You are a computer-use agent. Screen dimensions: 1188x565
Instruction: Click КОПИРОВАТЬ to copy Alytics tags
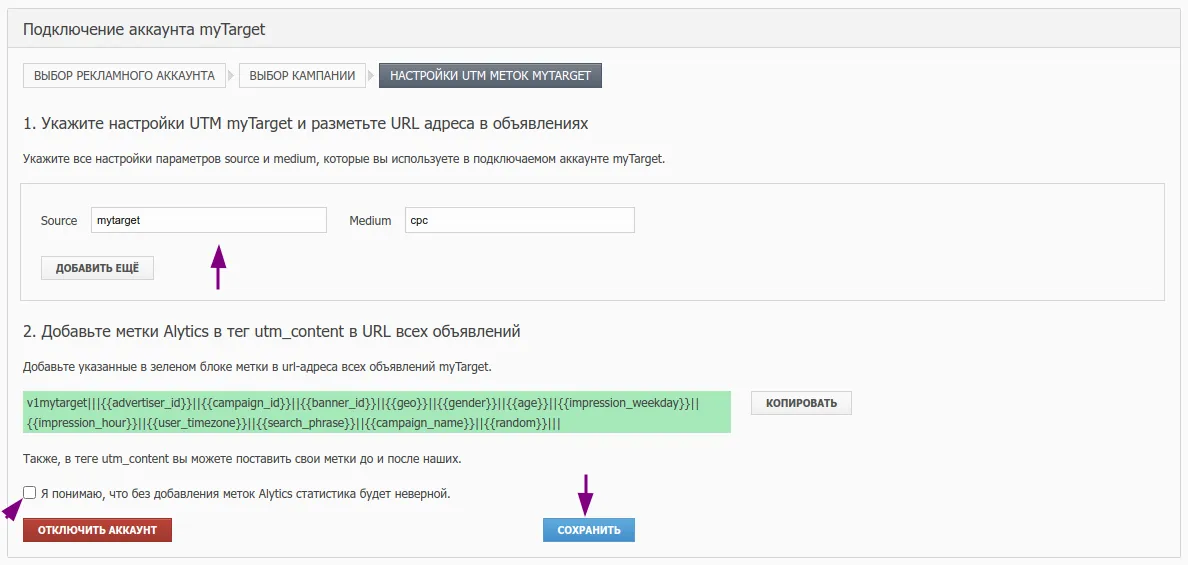click(801, 403)
